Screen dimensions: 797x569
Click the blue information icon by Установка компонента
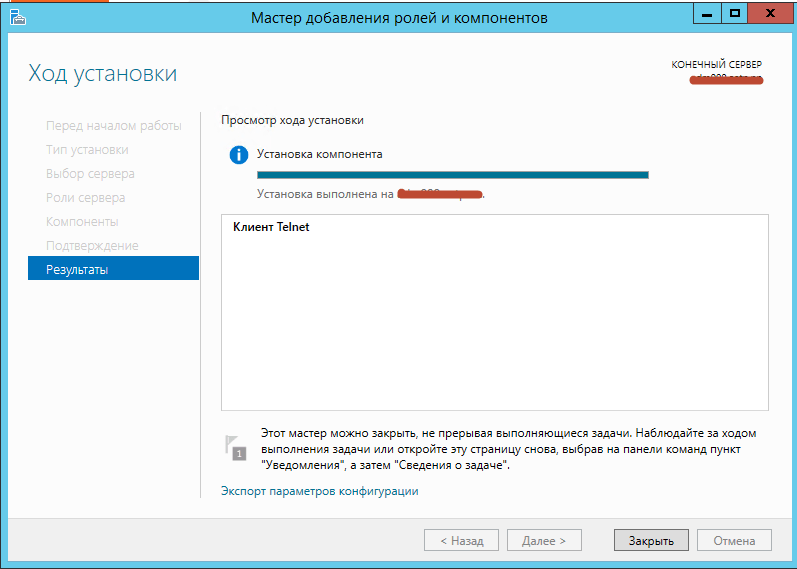coord(239,155)
